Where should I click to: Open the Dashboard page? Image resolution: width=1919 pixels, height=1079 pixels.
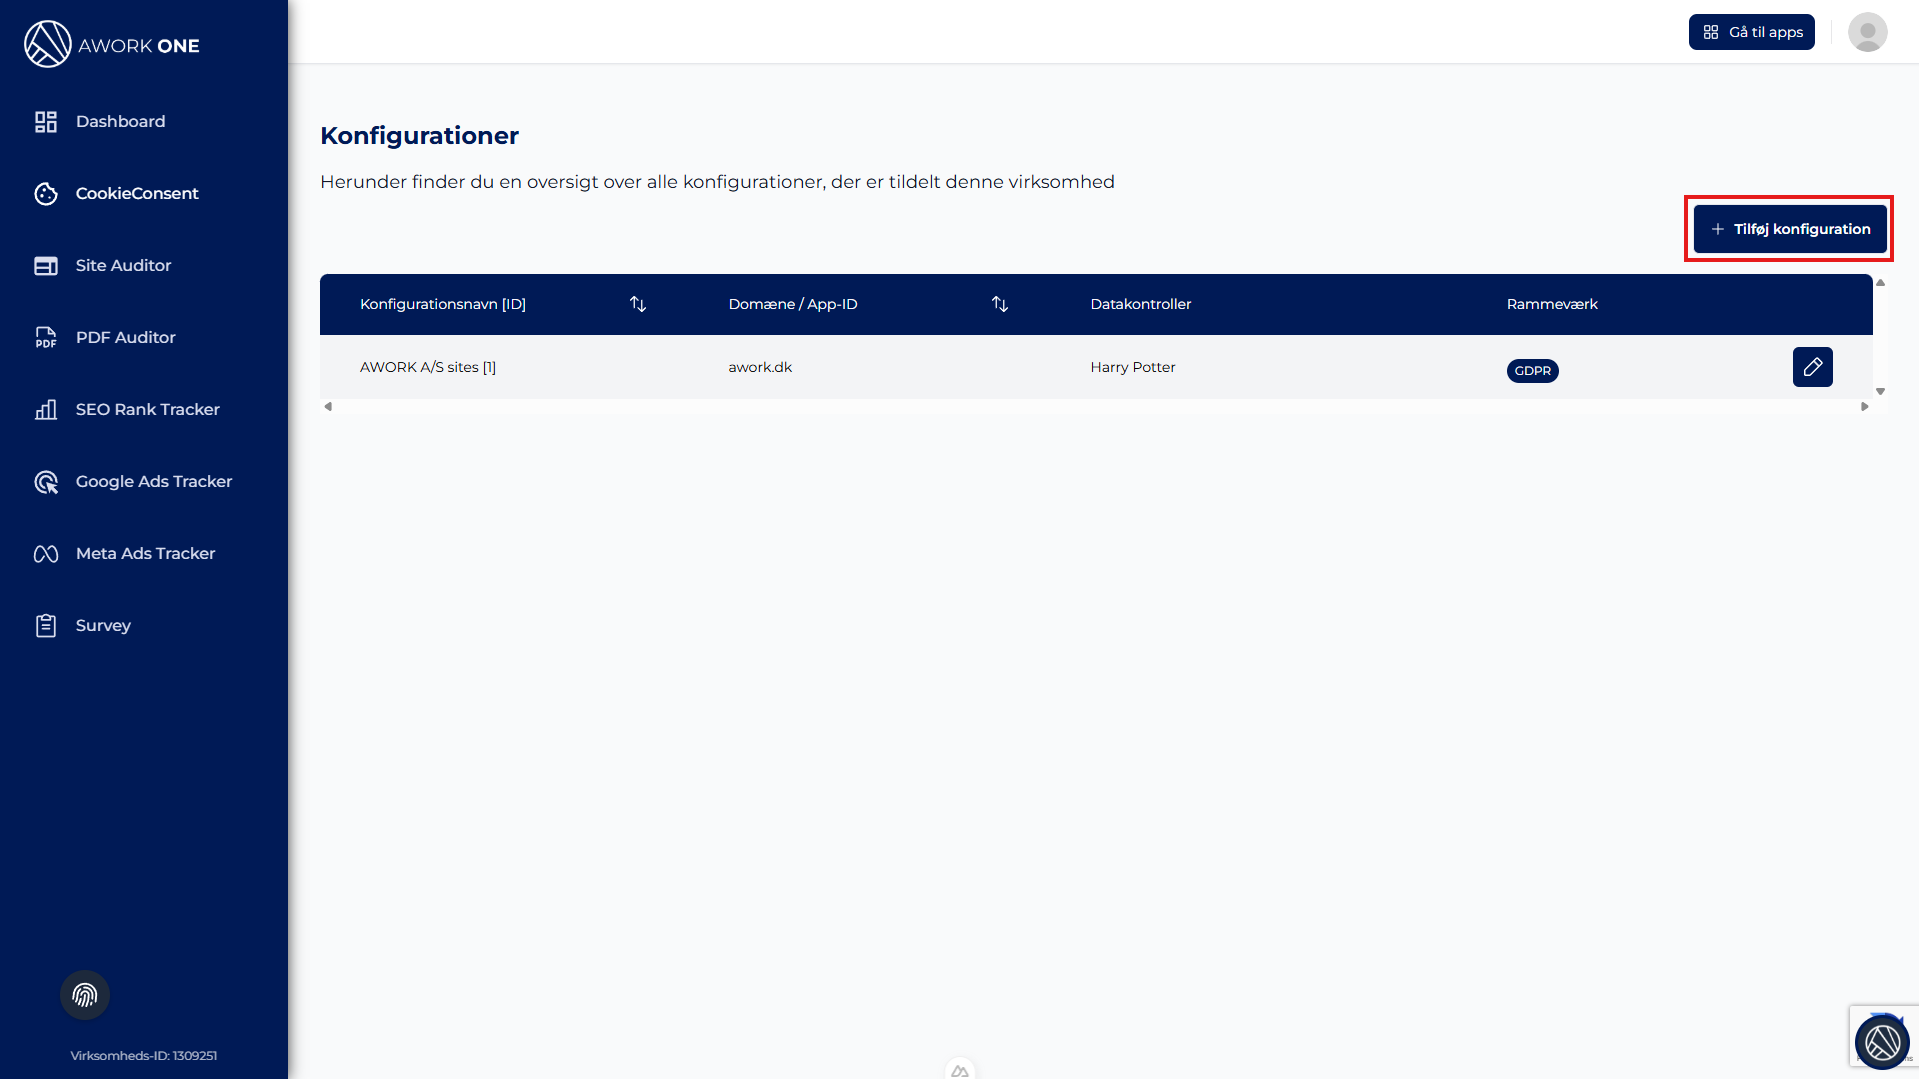[120, 121]
